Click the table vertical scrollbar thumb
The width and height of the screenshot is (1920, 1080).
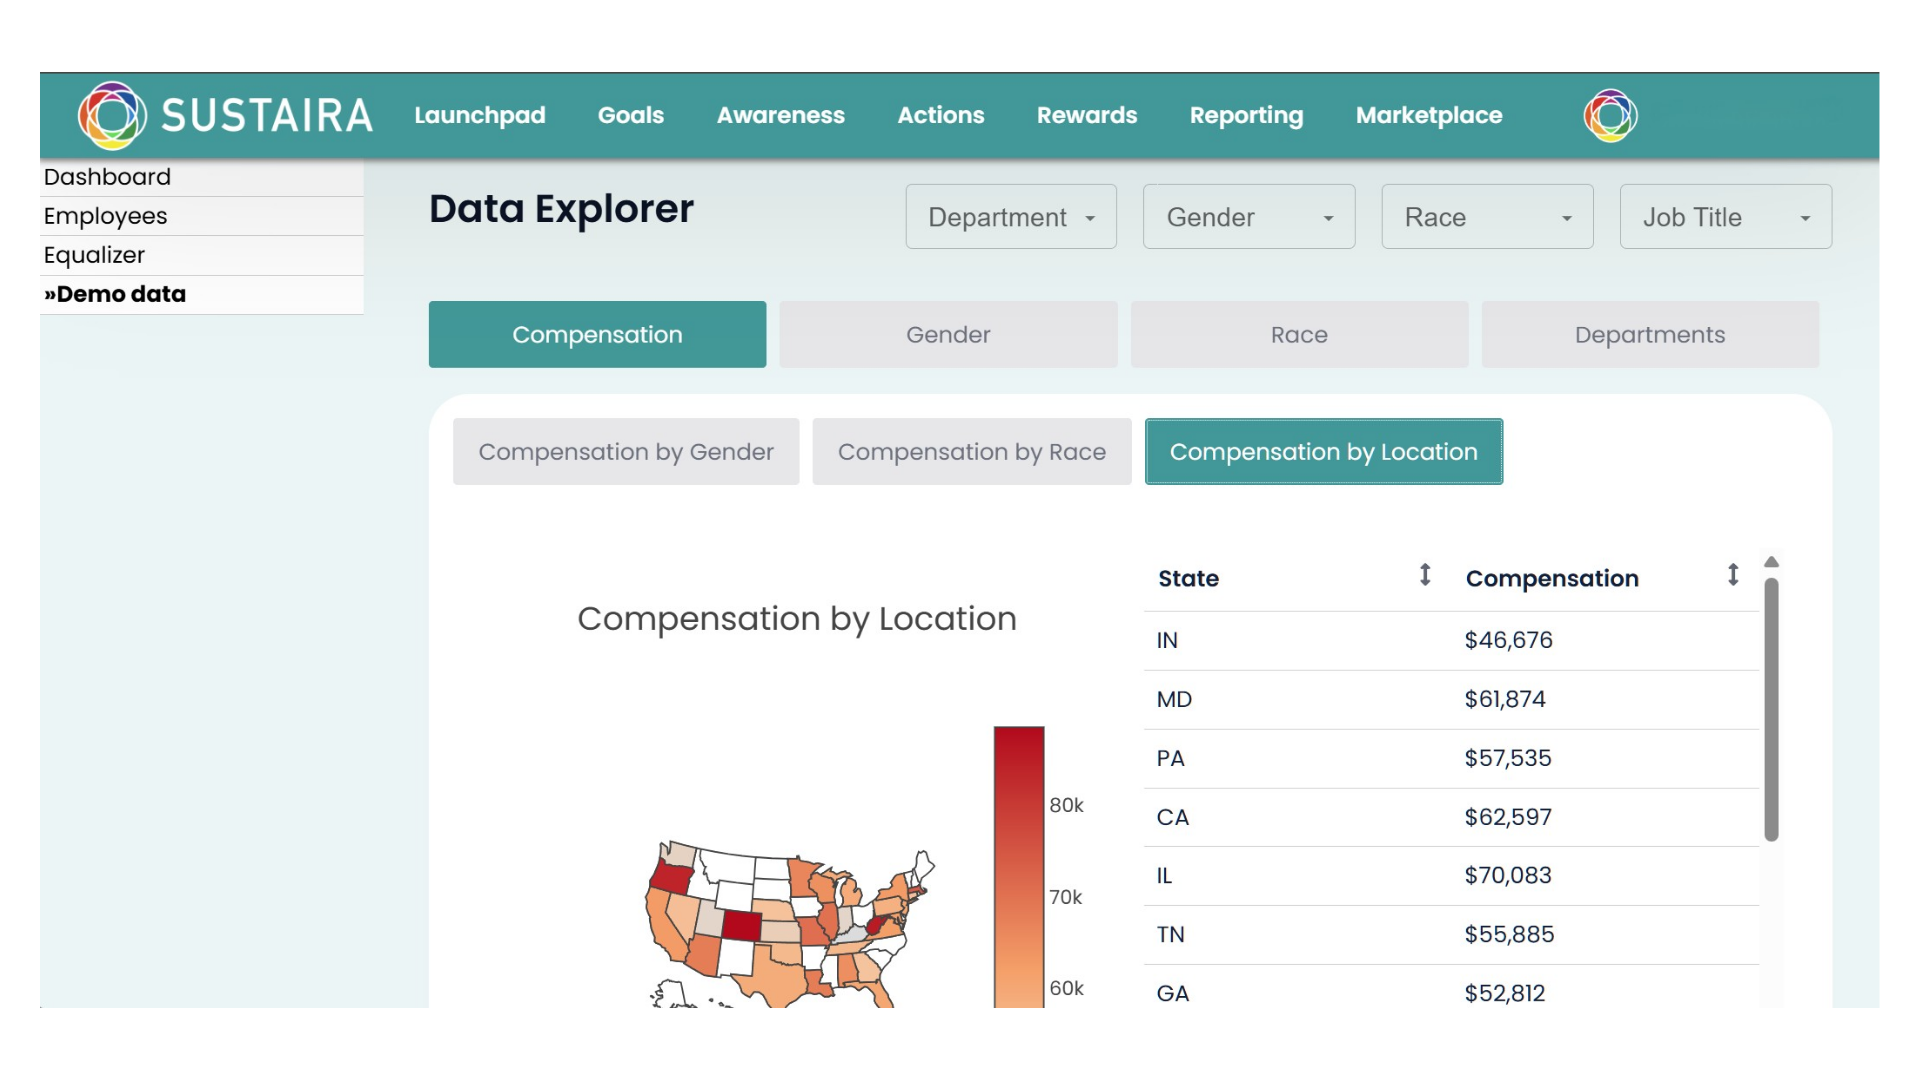click(x=1771, y=710)
